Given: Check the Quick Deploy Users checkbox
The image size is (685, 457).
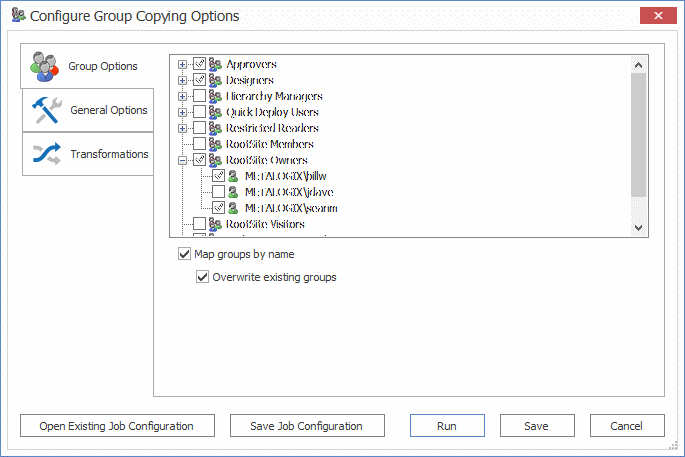Looking at the screenshot, I should (x=199, y=113).
